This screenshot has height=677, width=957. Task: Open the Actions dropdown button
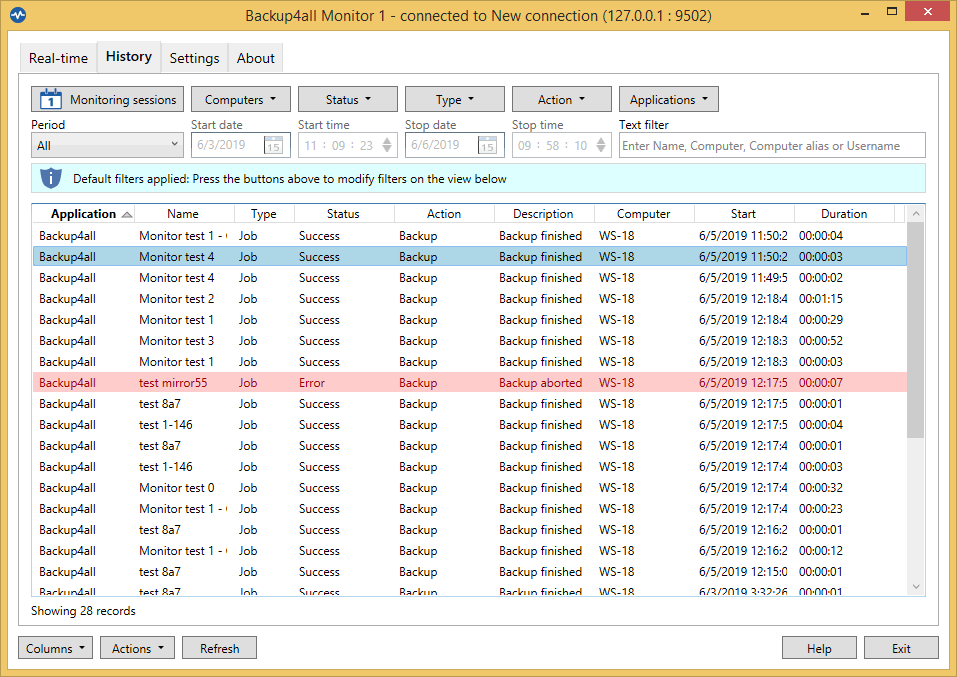click(x=137, y=648)
